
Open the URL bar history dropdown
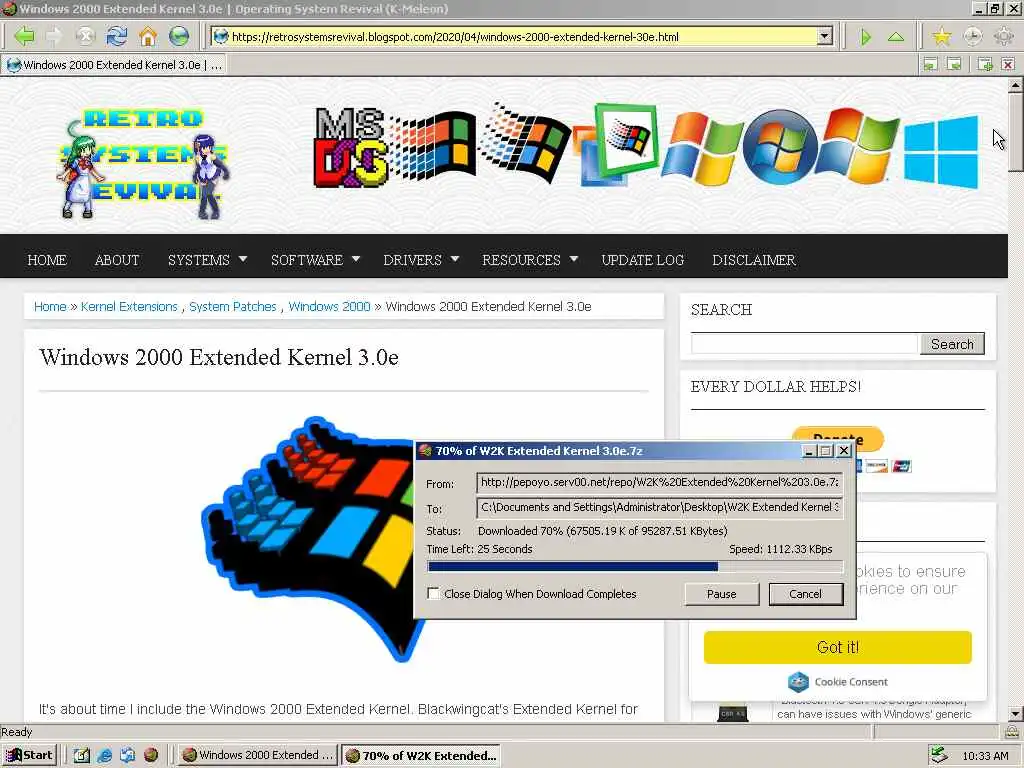[825, 37]
